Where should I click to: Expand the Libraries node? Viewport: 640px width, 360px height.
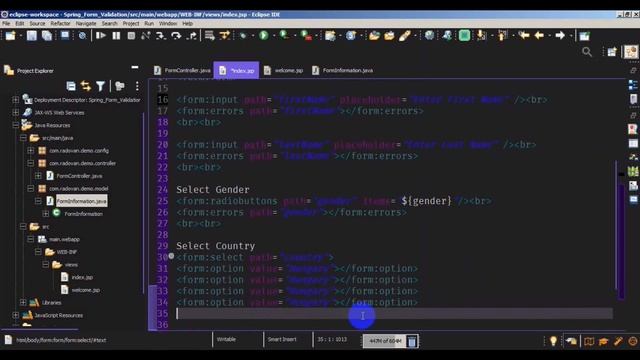pyautogui.click(x=23, y=302)
